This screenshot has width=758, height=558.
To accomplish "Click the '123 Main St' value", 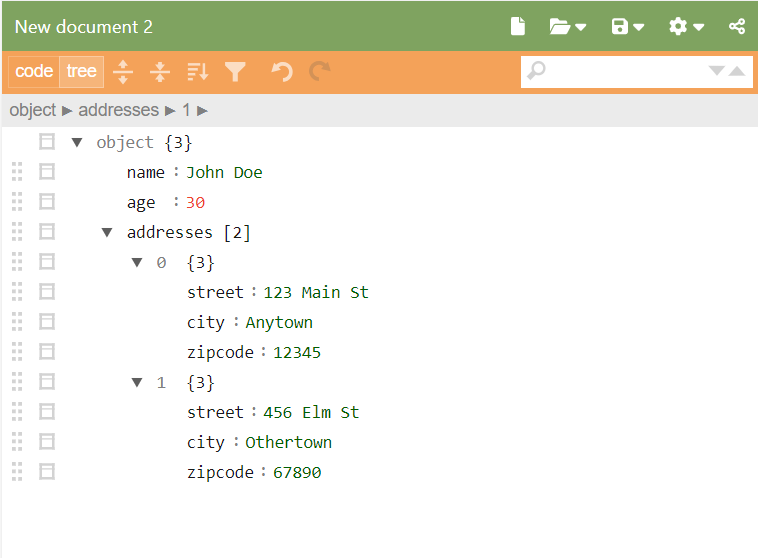I will (316, 293).
